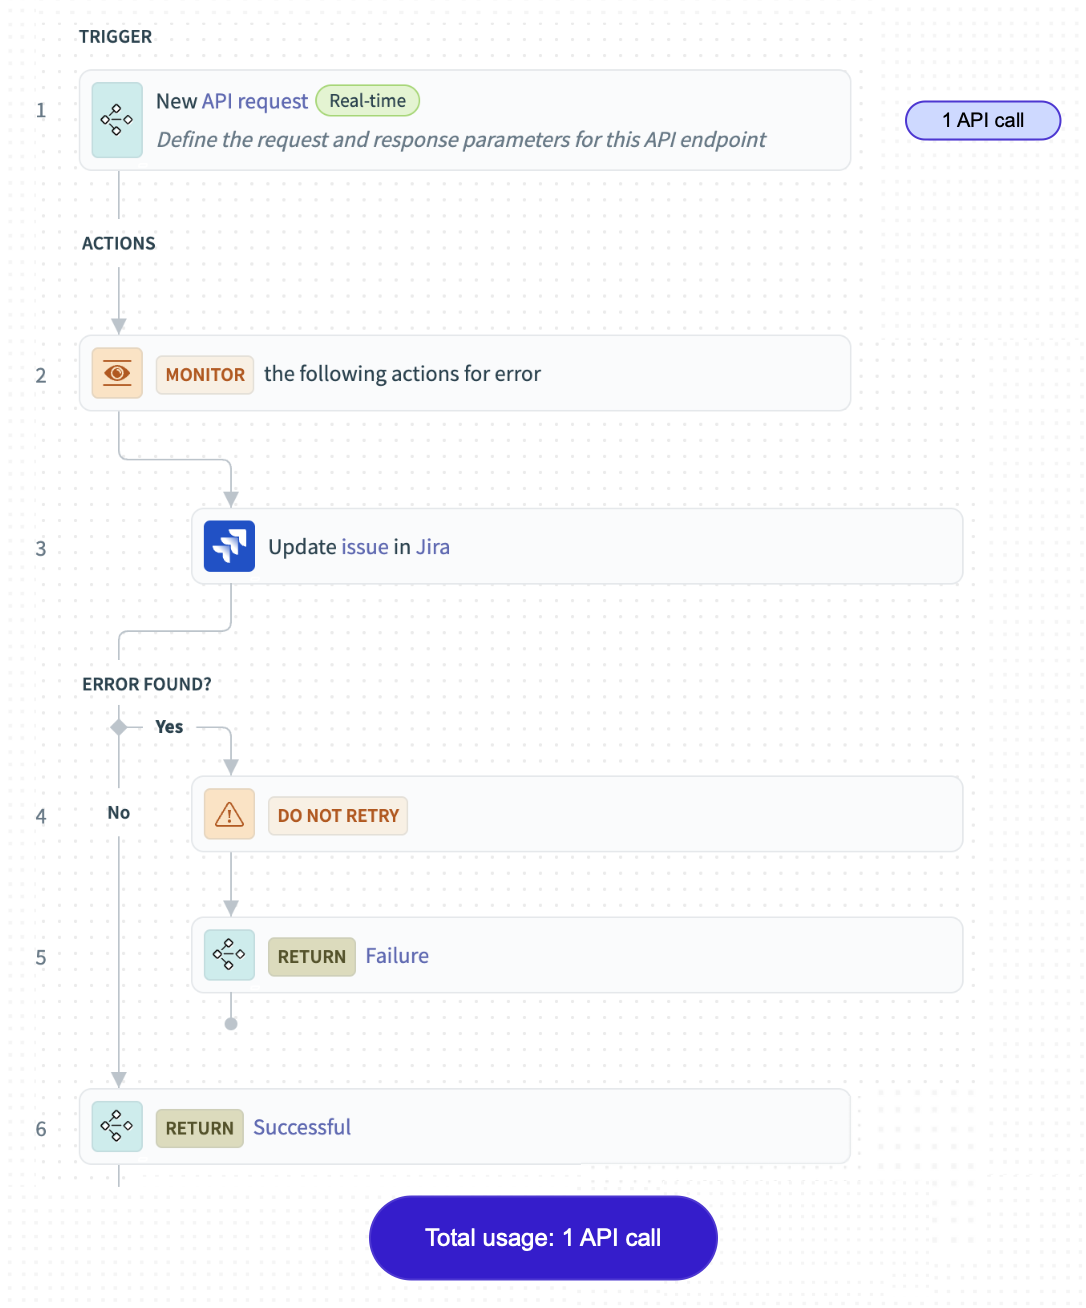Click the MONITOR action badge
Viewport: 1086px width, 1308px height.
[204, 374]
